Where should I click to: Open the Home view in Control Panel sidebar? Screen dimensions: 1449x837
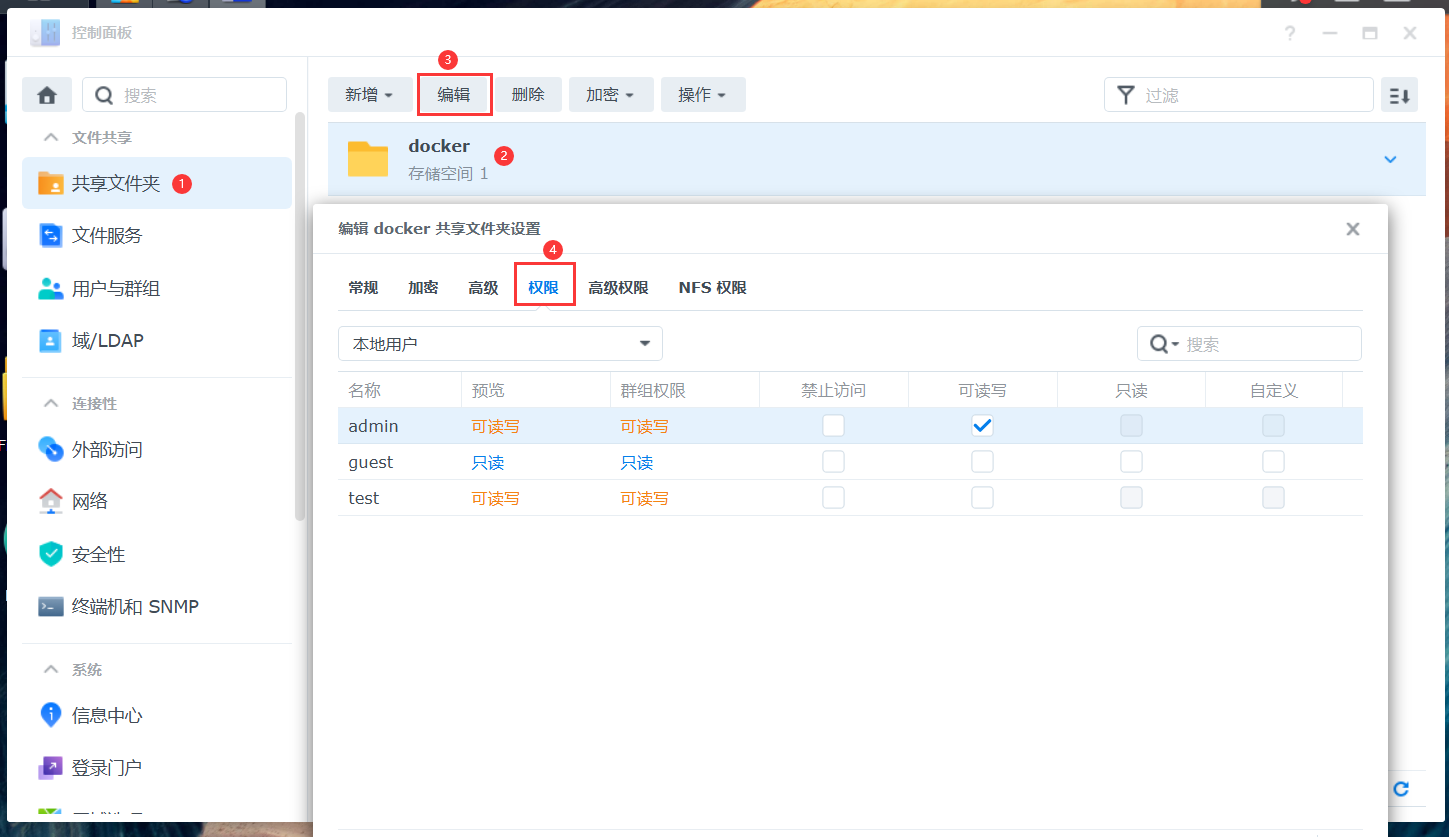click(46, 94)
